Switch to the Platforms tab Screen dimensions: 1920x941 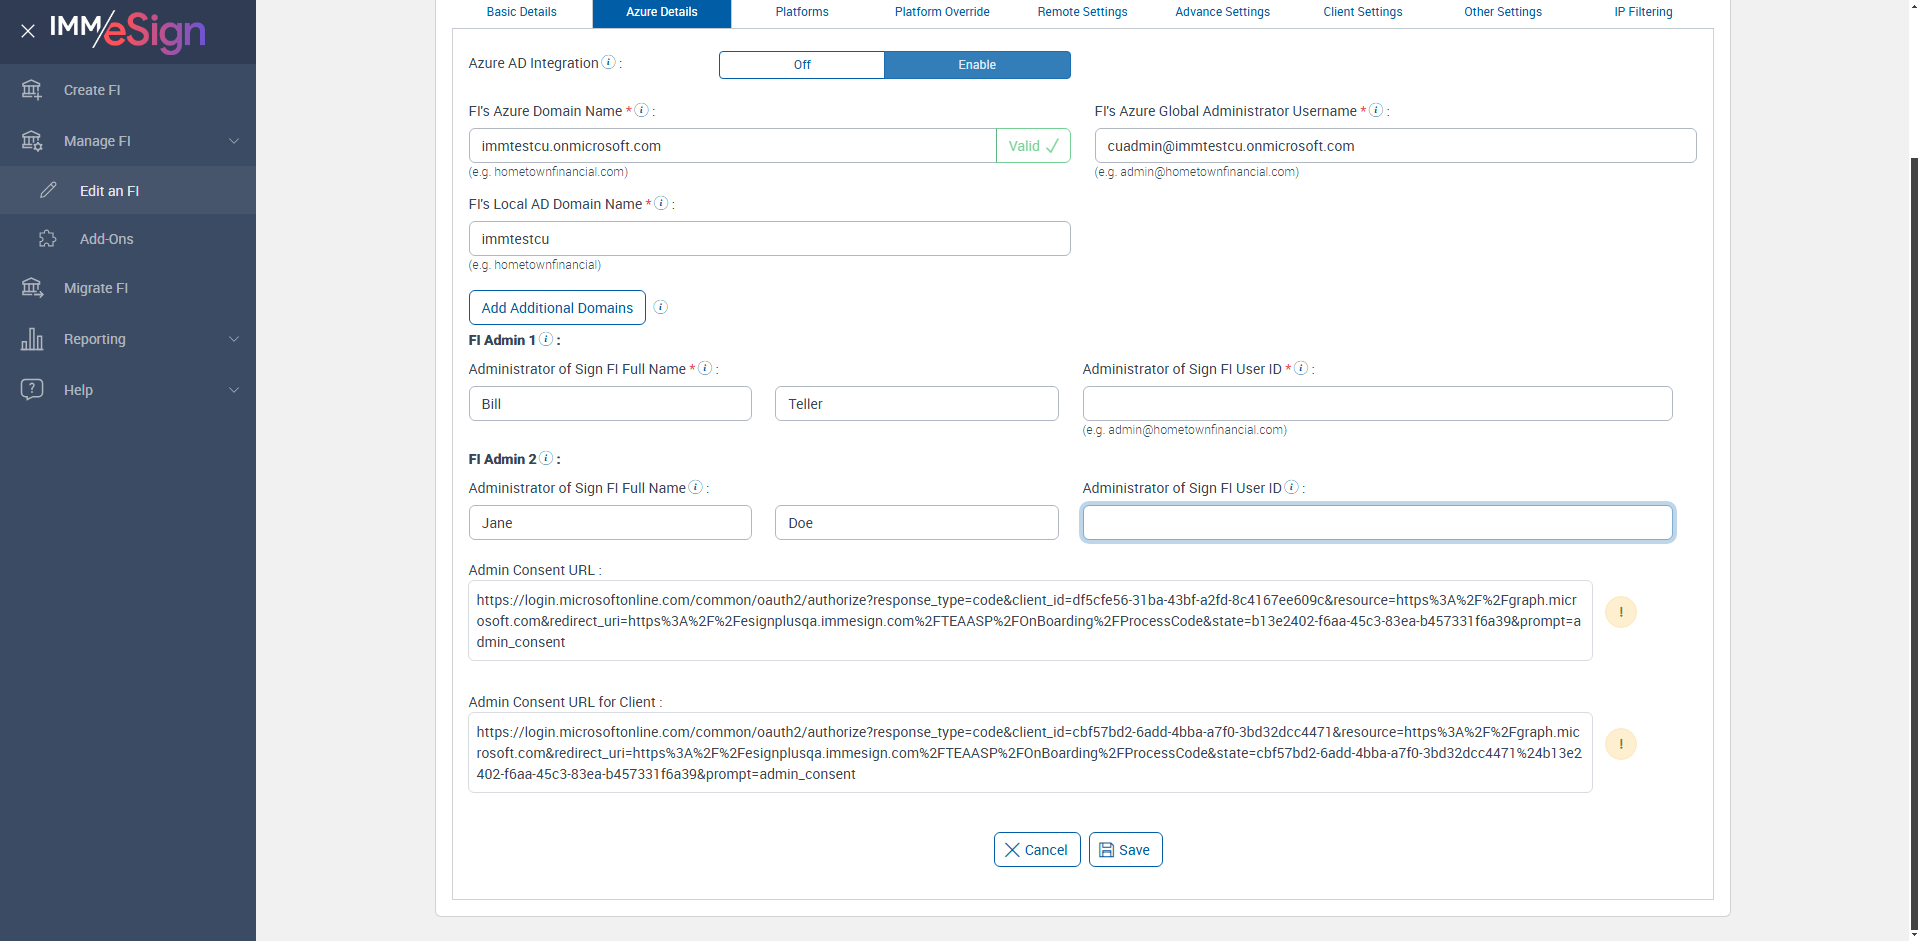pos(802,12)
